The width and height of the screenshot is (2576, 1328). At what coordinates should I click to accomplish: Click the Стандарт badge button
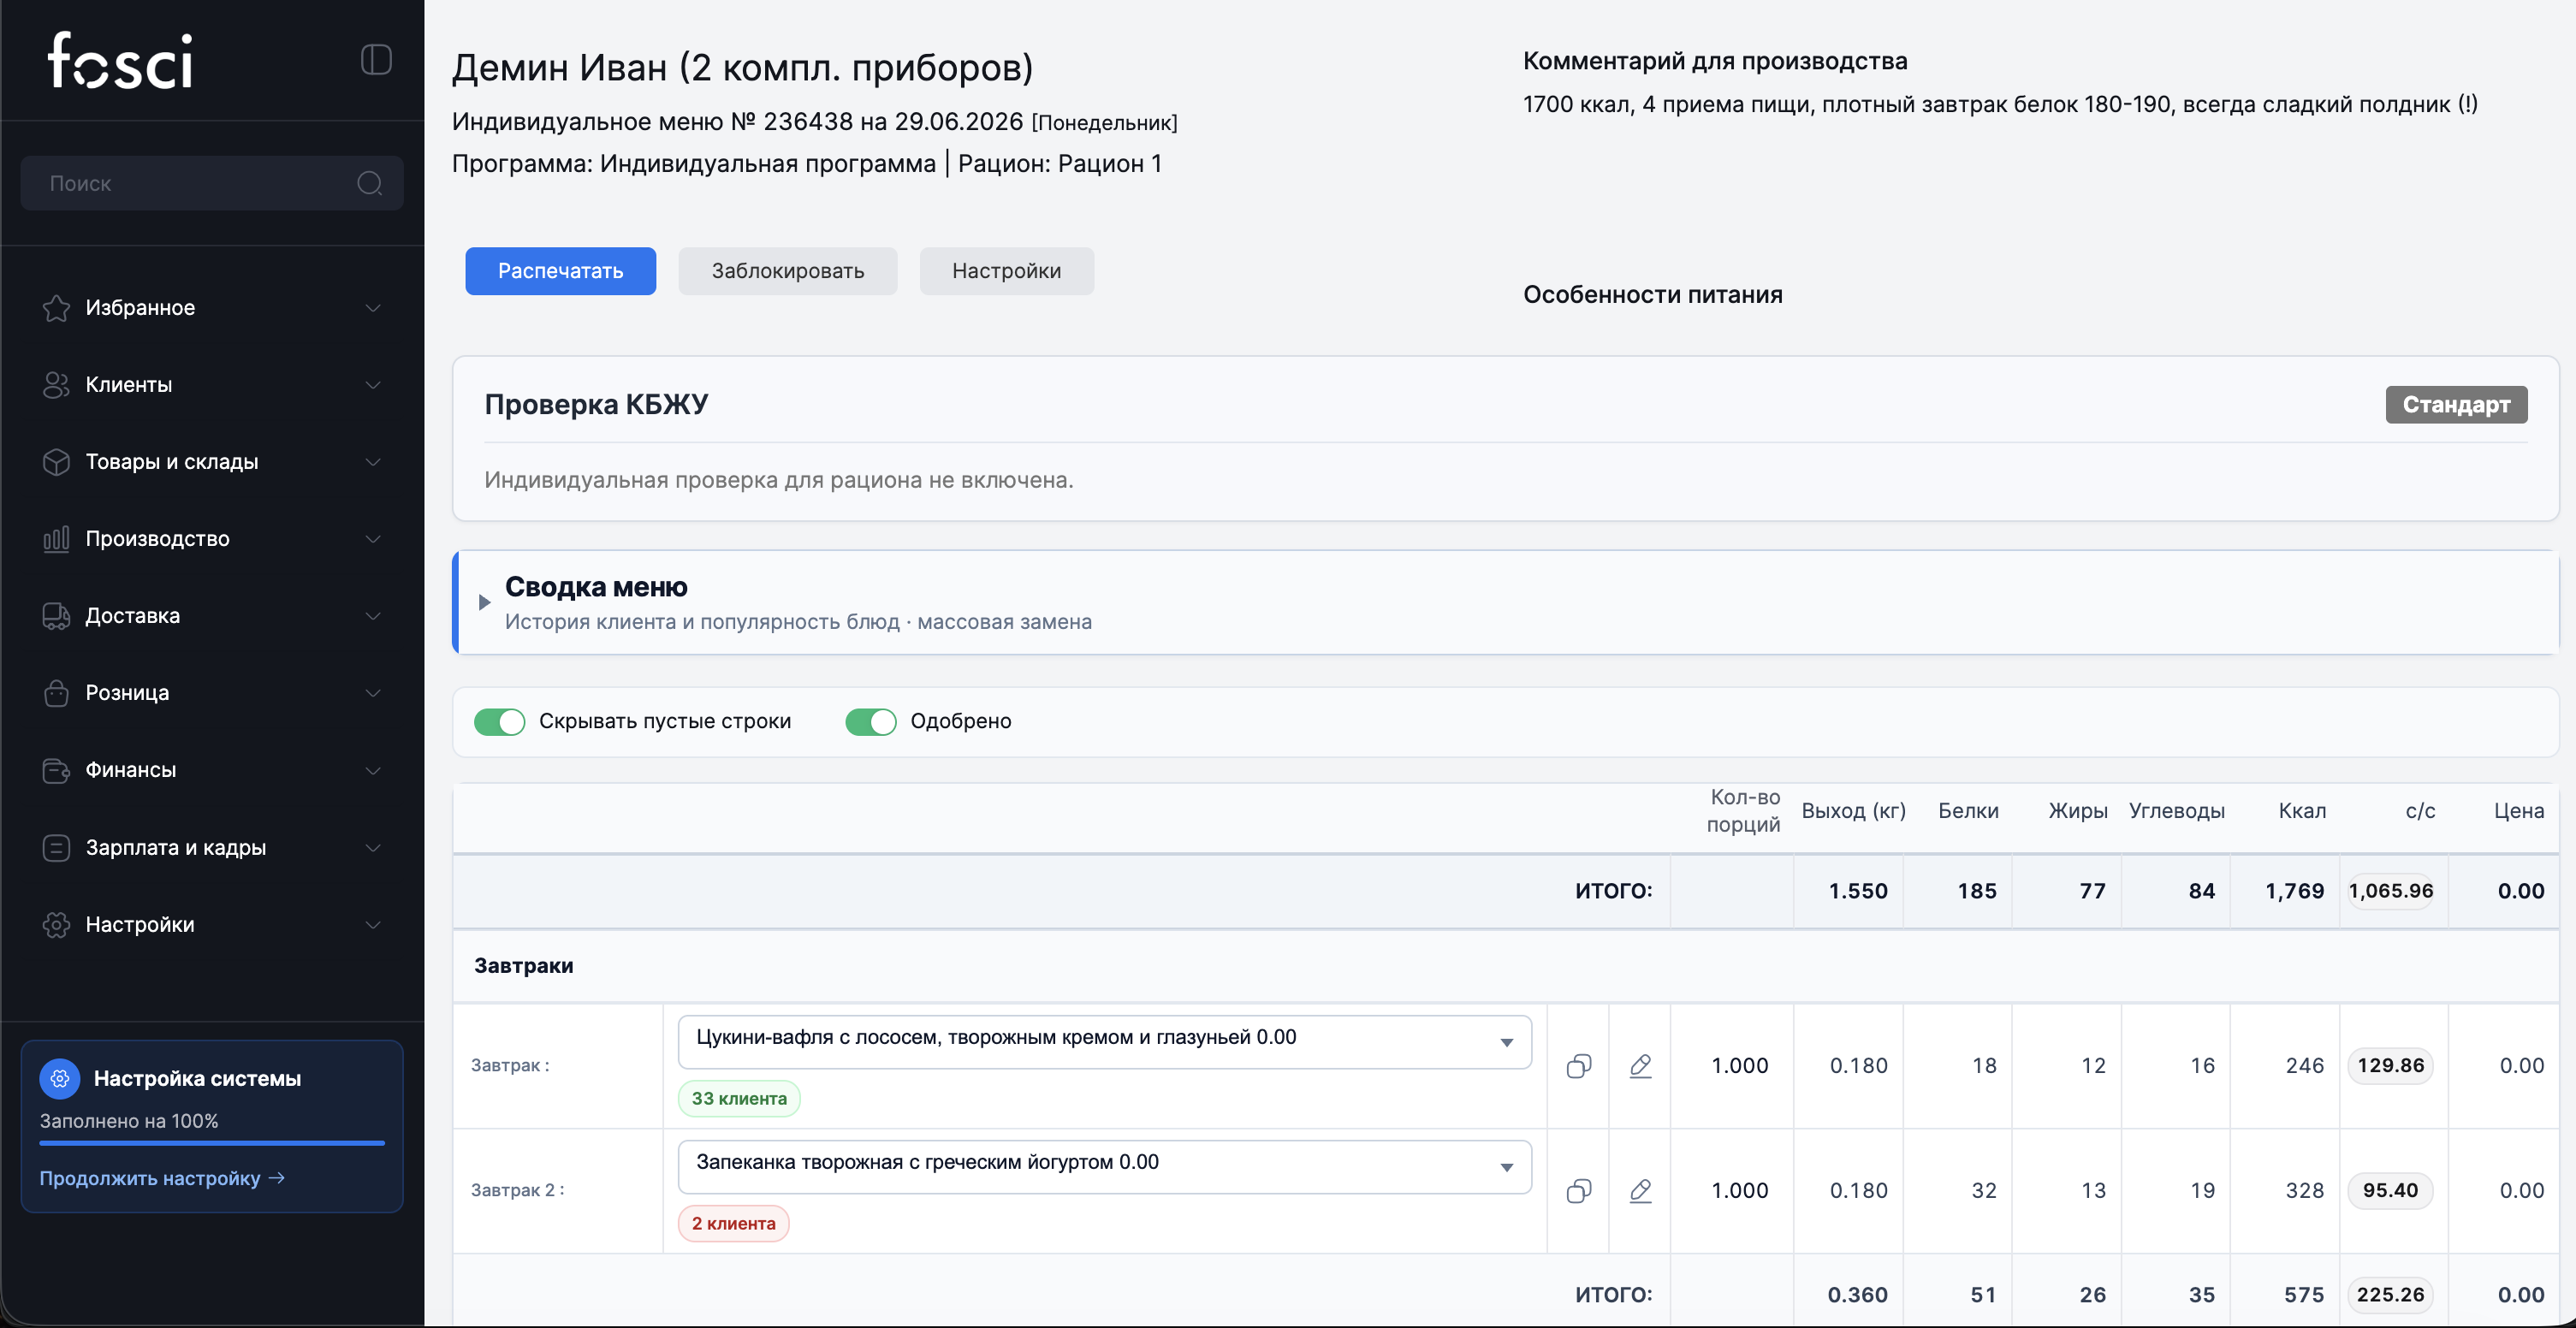2456,404
